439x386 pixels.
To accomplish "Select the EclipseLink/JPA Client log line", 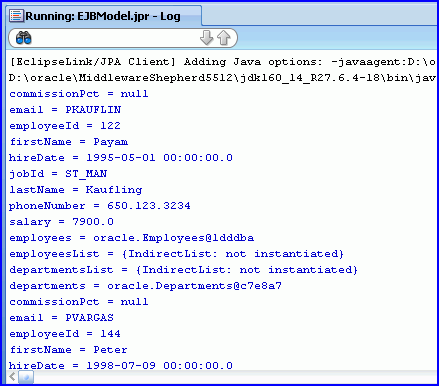I will point(222,62).
